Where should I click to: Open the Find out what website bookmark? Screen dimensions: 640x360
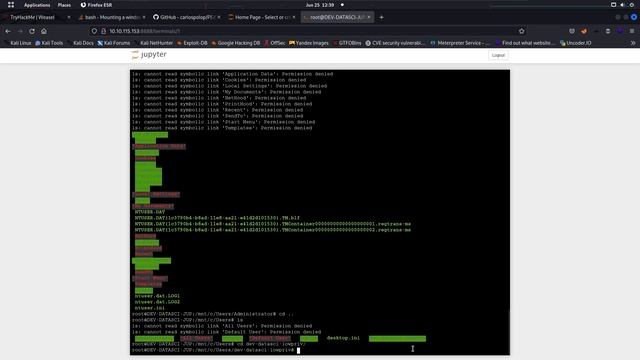525,43
